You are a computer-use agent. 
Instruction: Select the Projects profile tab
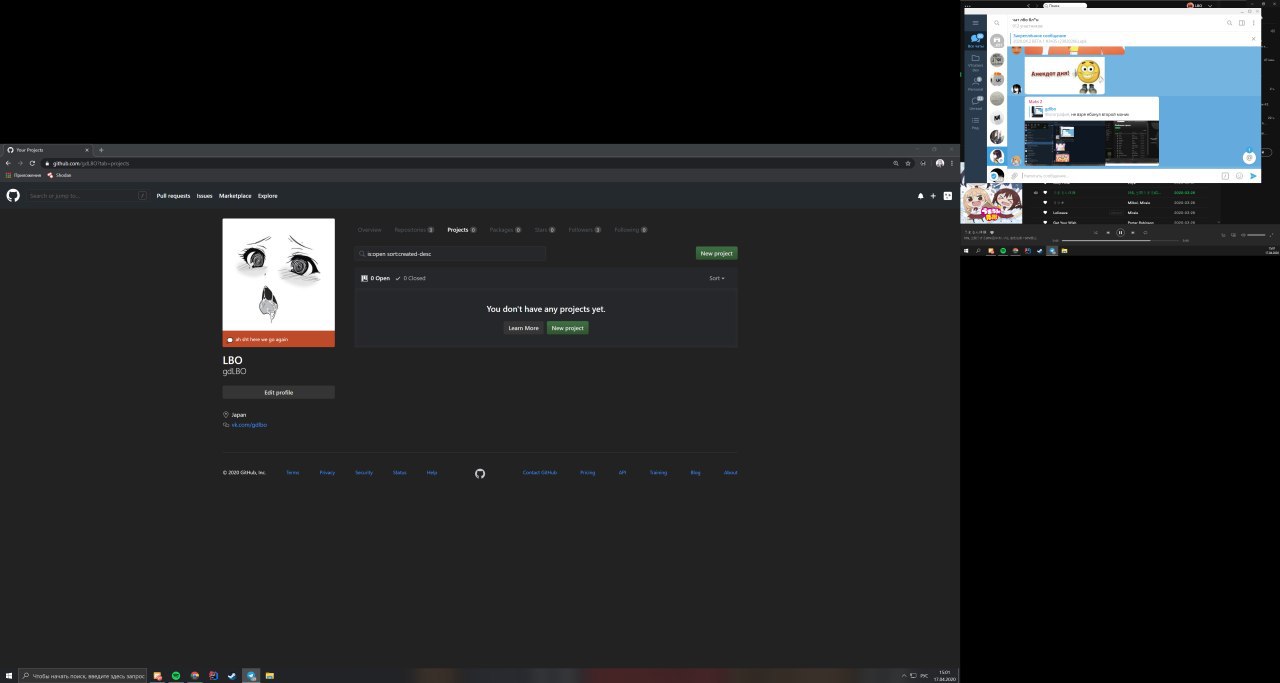point(462,230)
